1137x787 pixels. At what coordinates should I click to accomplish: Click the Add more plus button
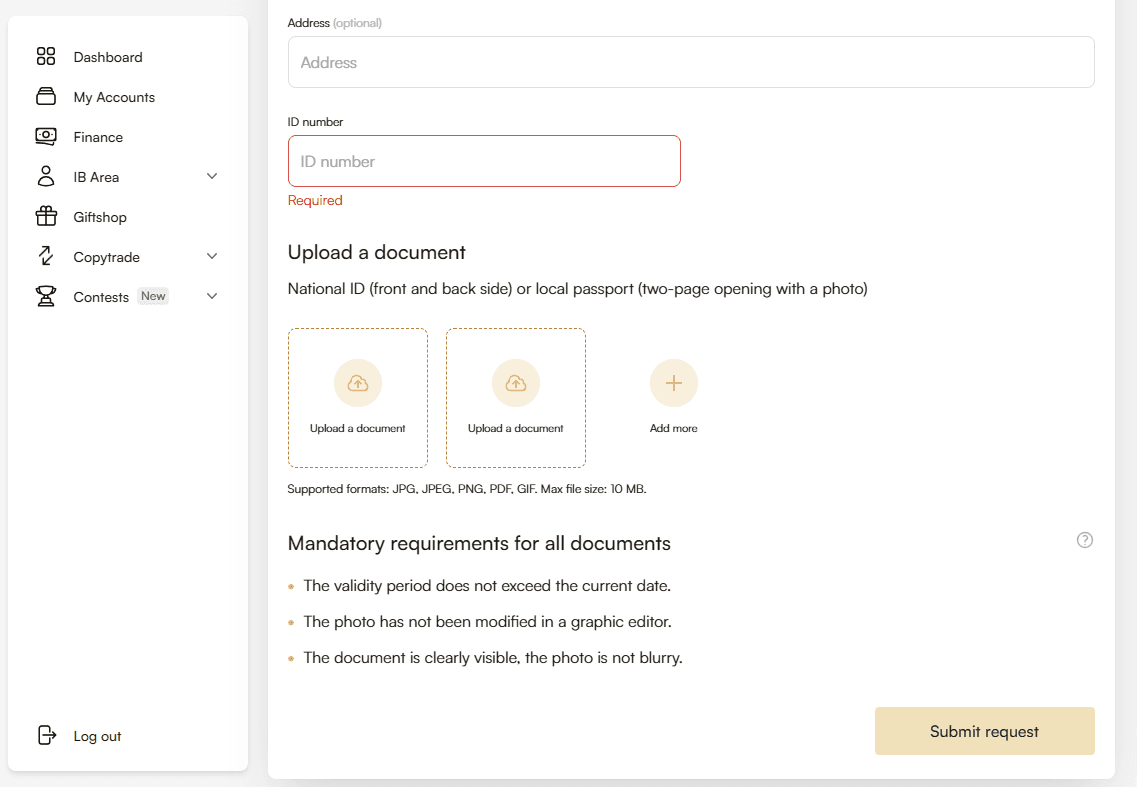pos(674,384)
